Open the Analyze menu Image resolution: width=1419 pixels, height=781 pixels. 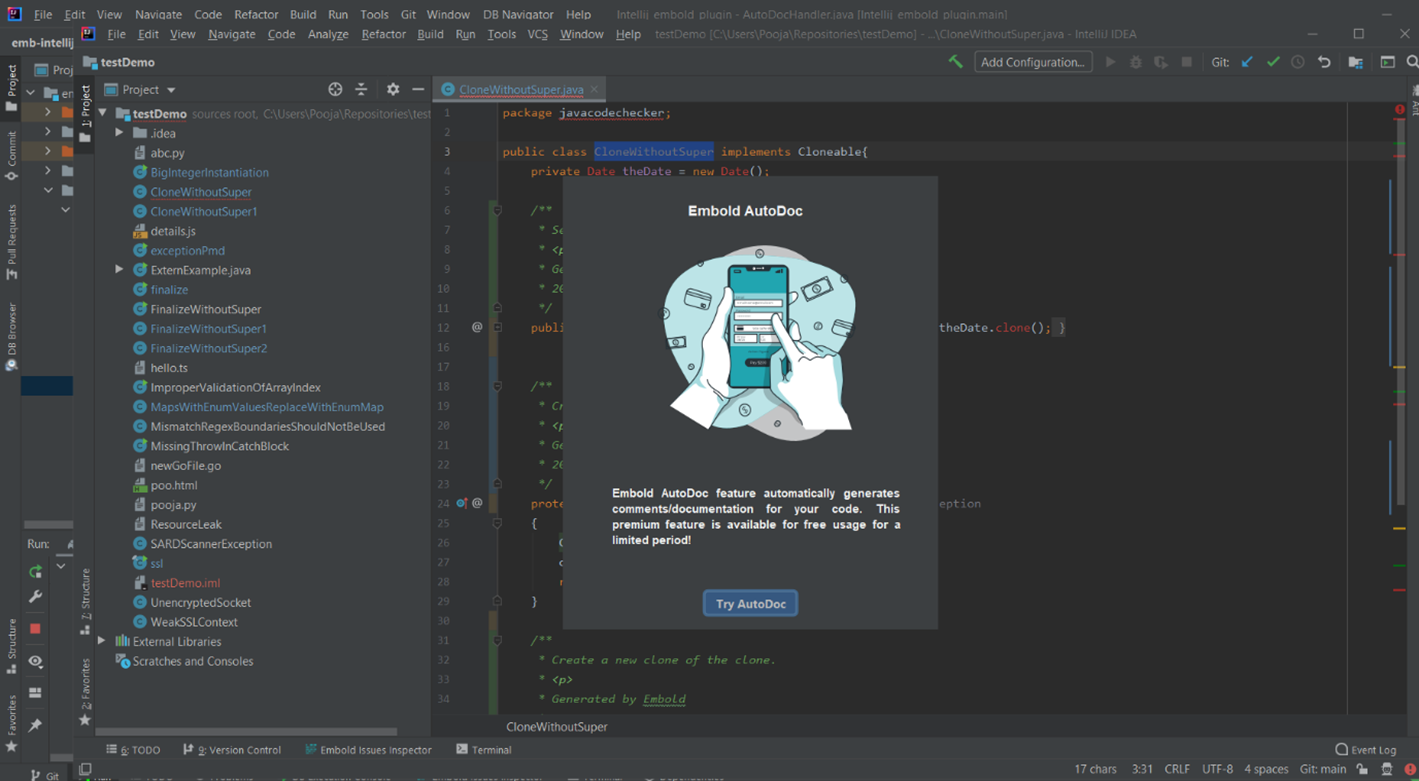(328, 34)
